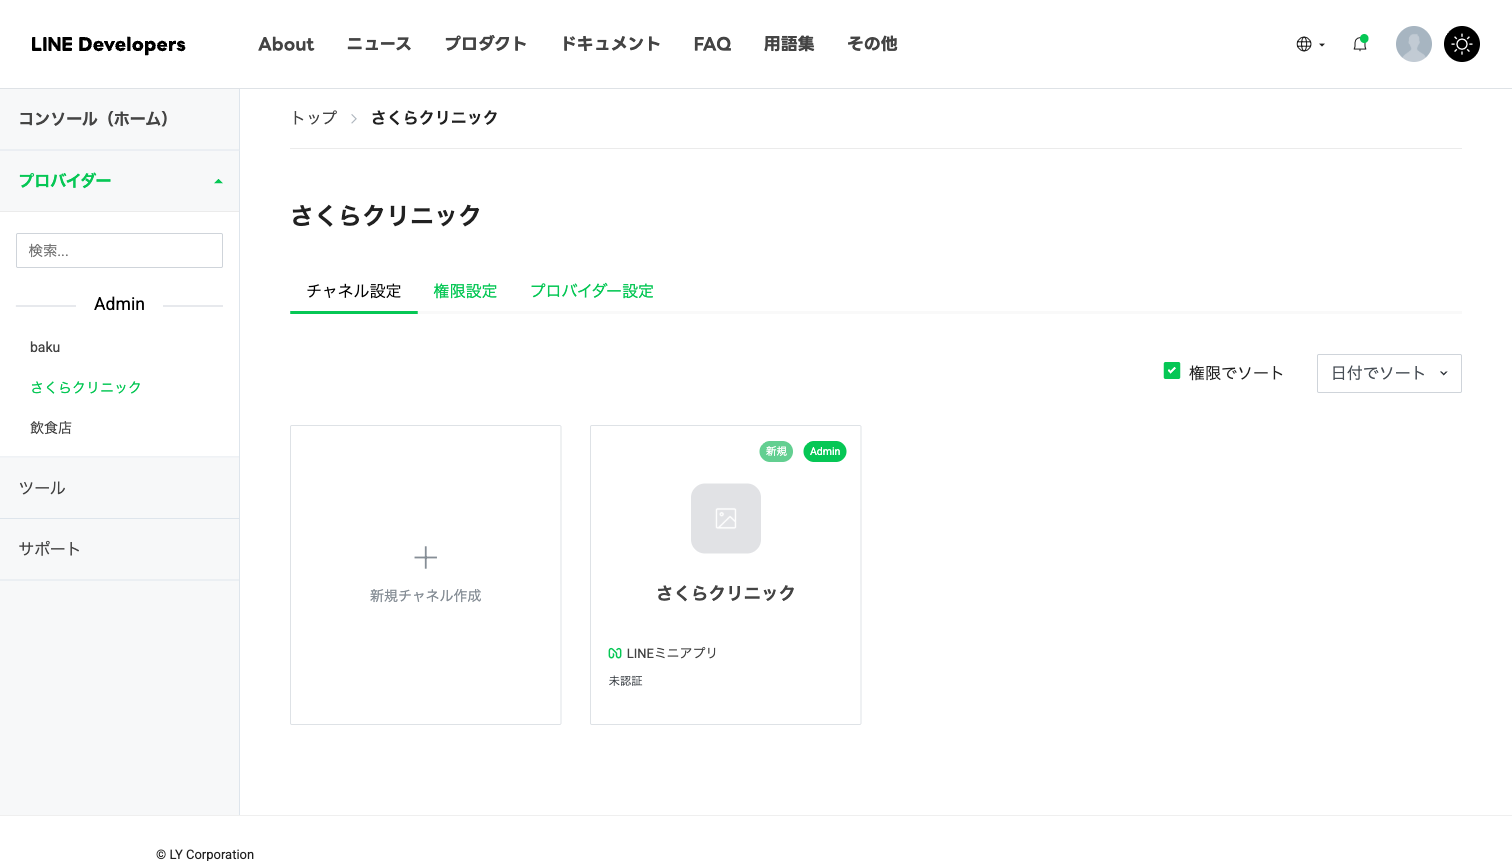Click the トップ breadcrumb link
This screenshot has height=861, width=1512.
click(314, 118)
